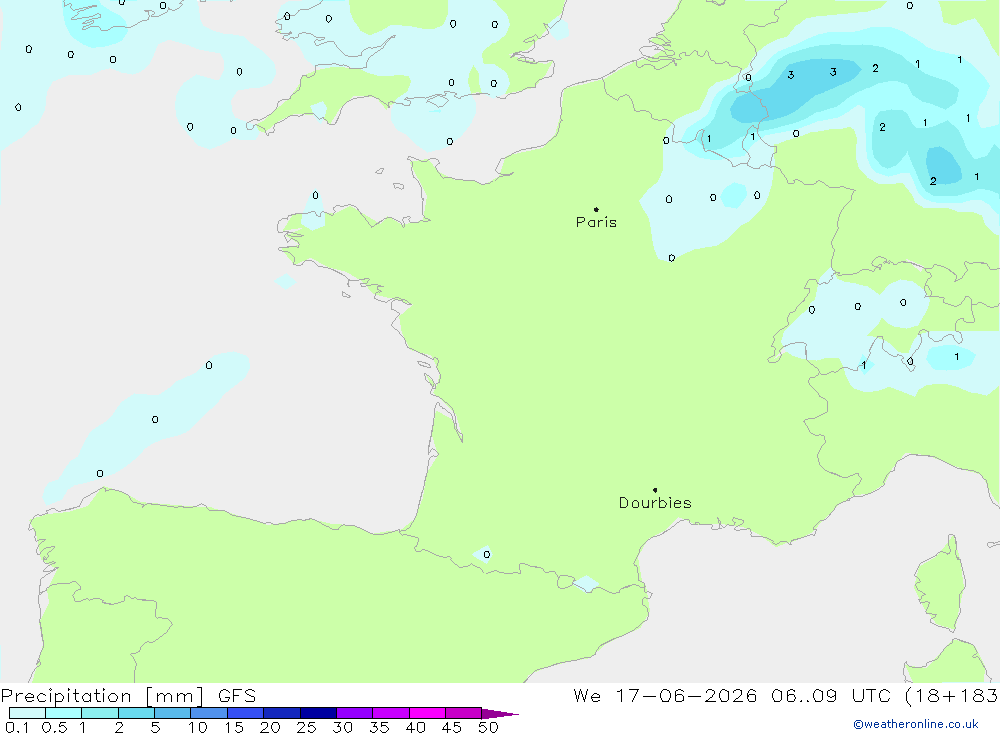
Task: Pick the 5–10 mm legend swatch
Action: point(173,713)
